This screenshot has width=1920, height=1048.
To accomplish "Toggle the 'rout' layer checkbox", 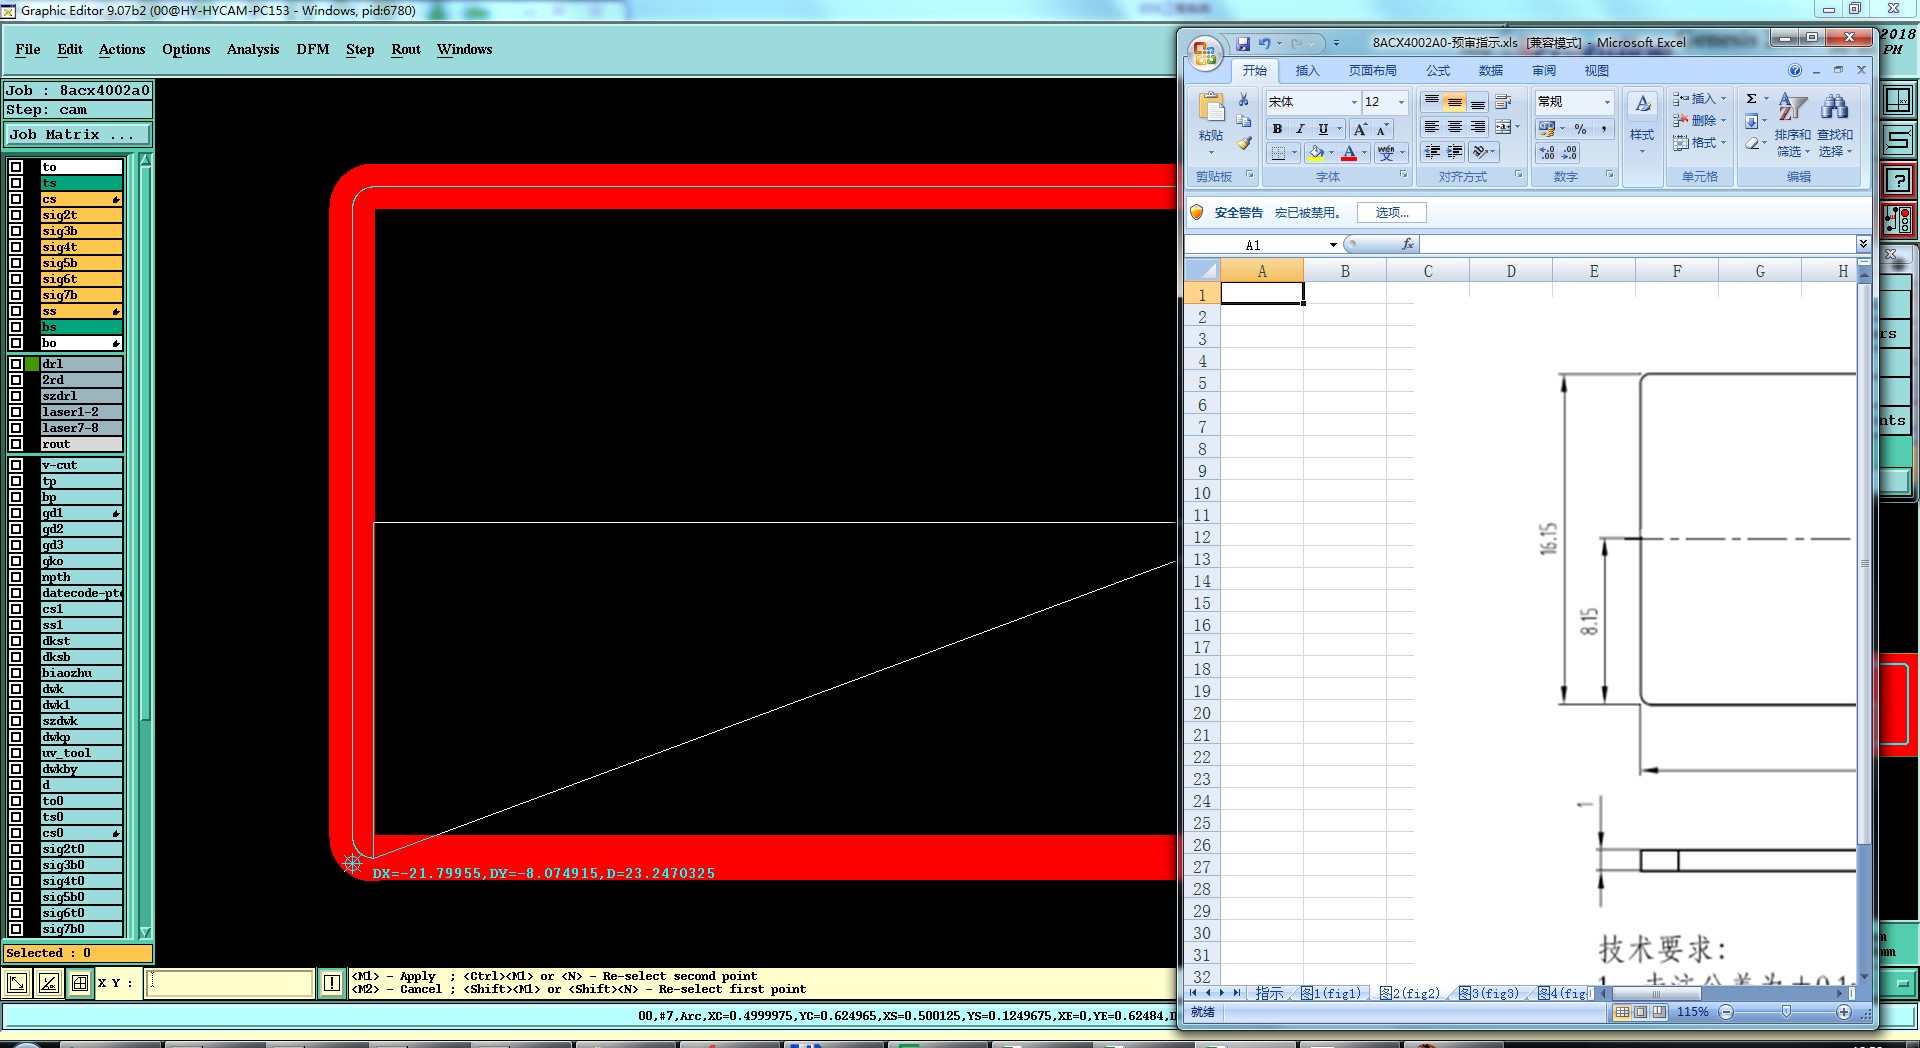I will (x=16, y=444).
